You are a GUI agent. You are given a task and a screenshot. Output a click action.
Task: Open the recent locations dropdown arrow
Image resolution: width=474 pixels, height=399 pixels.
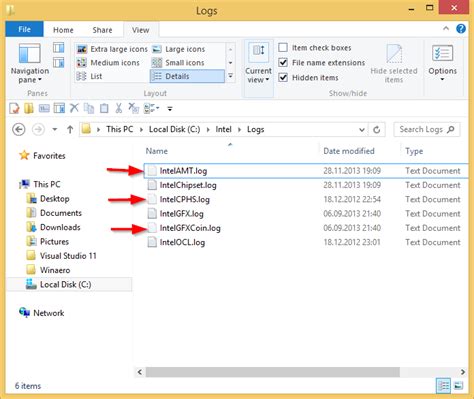54,129
